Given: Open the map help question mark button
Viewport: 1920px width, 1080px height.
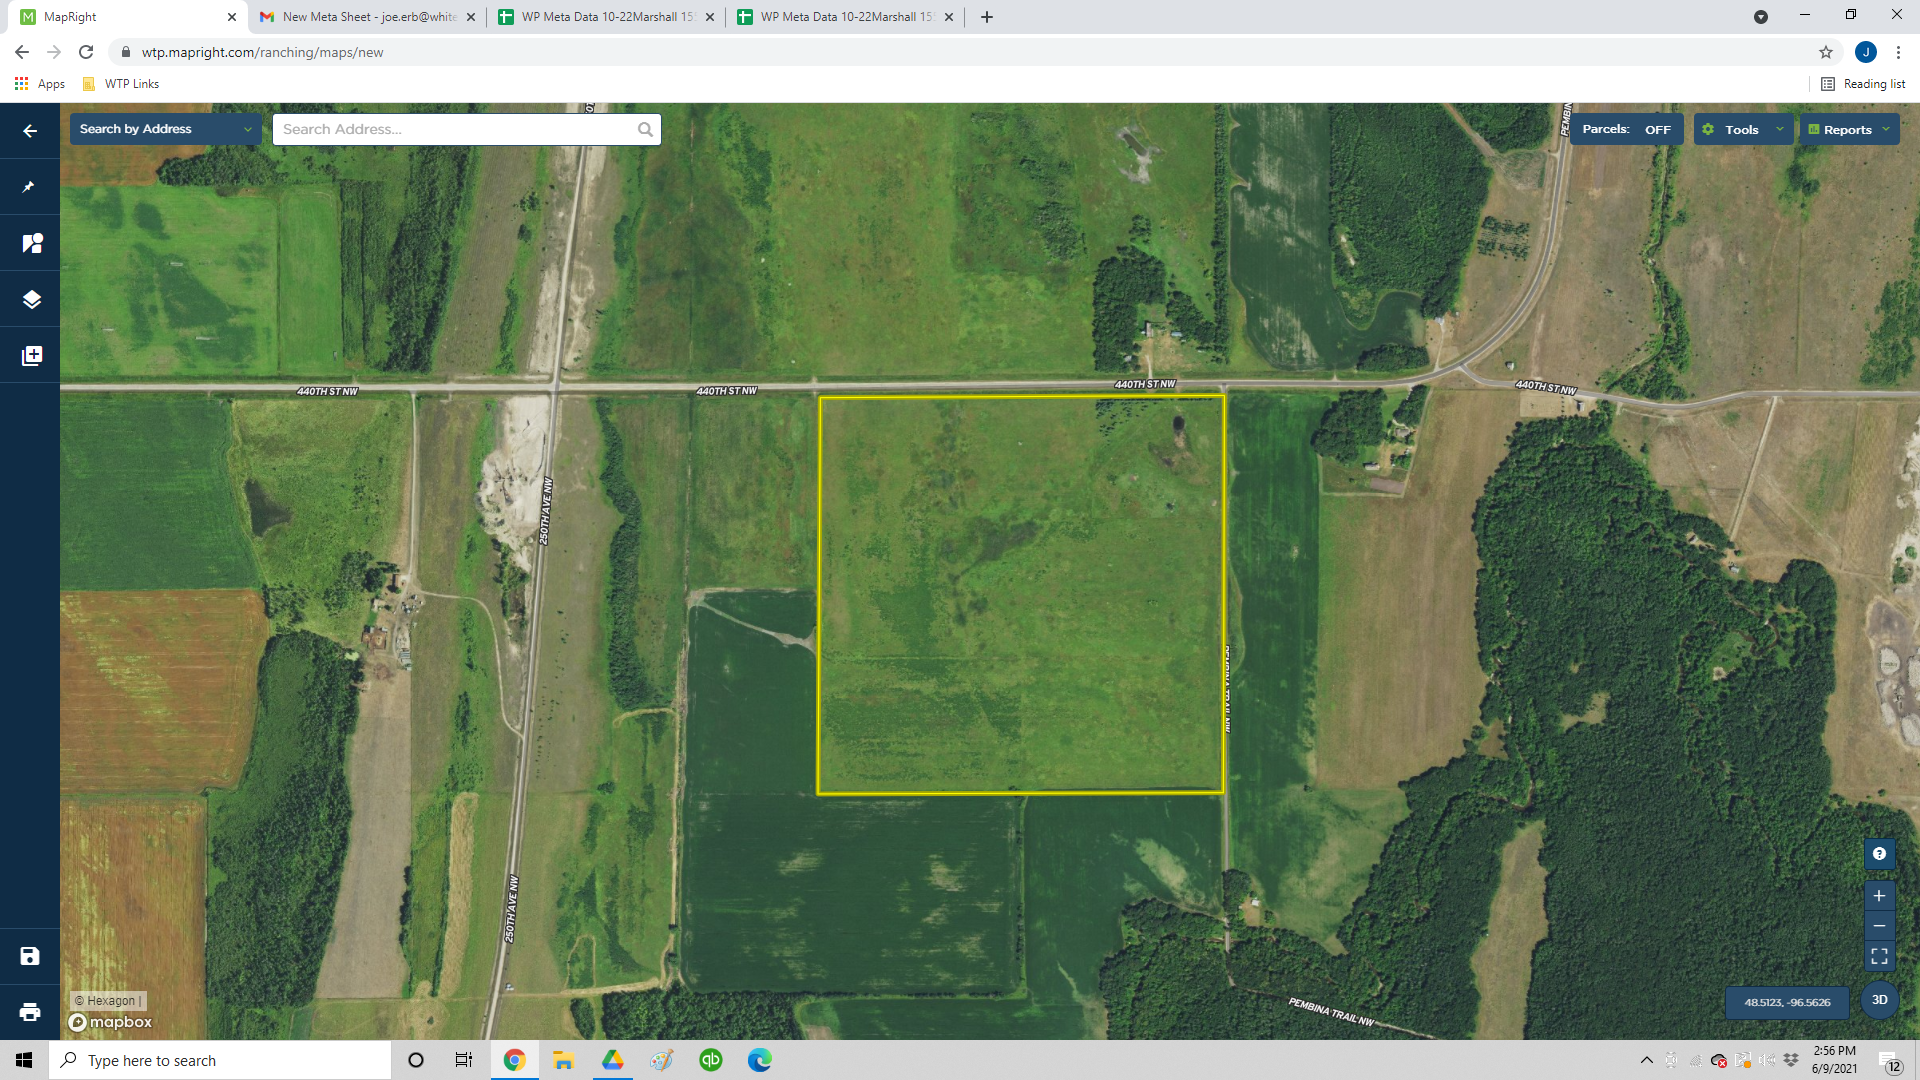Looking at the screenshot, I should (1879, 854).
